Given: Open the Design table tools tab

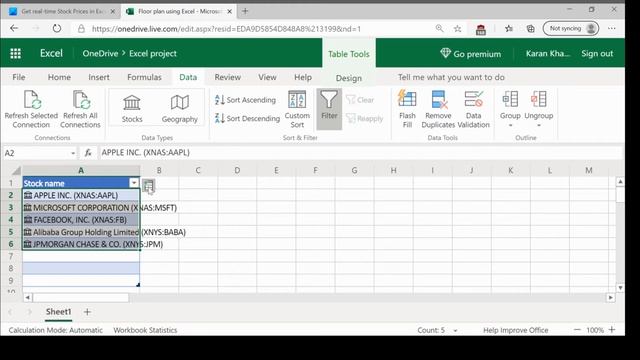Looking at the screenshot, I should coord(349,78).
